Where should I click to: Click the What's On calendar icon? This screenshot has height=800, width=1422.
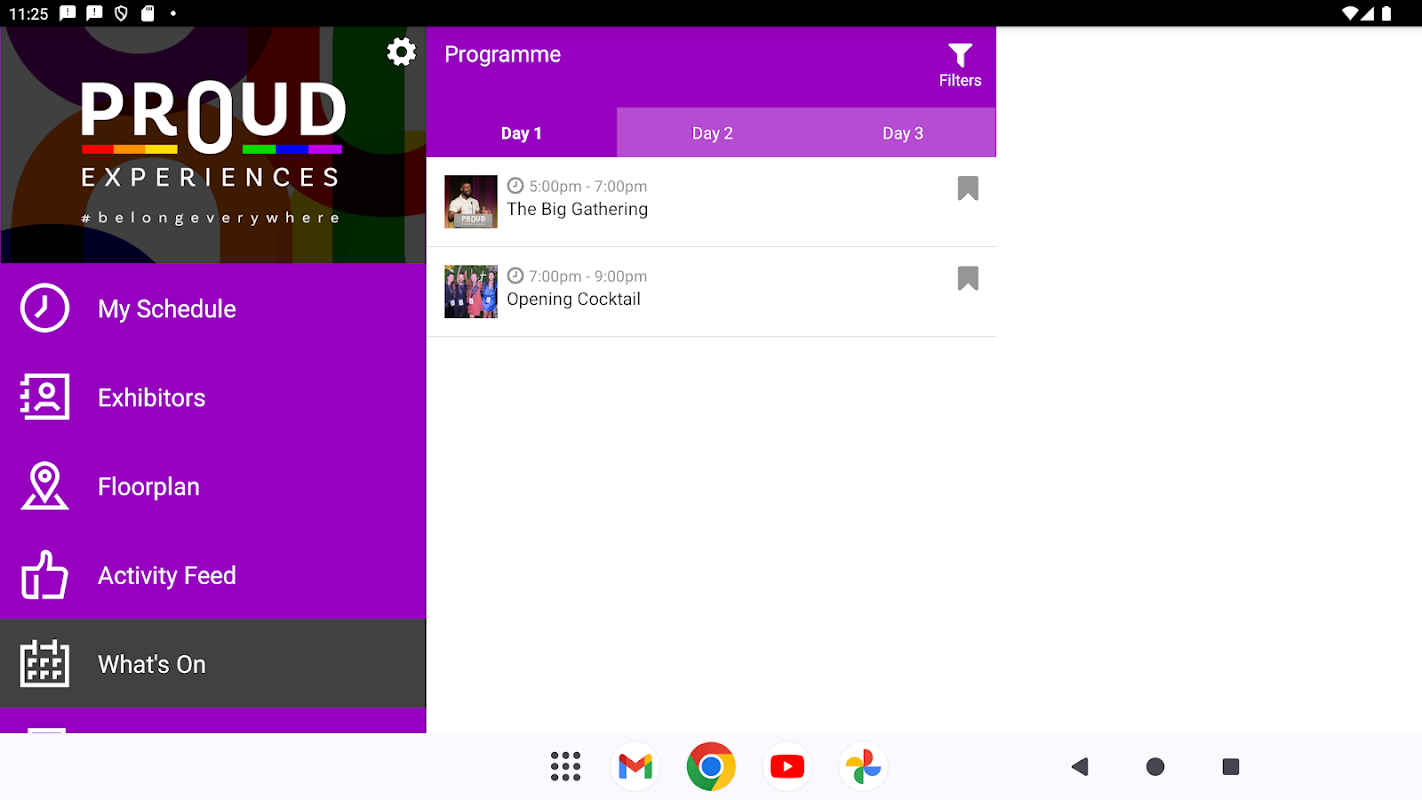45,663
